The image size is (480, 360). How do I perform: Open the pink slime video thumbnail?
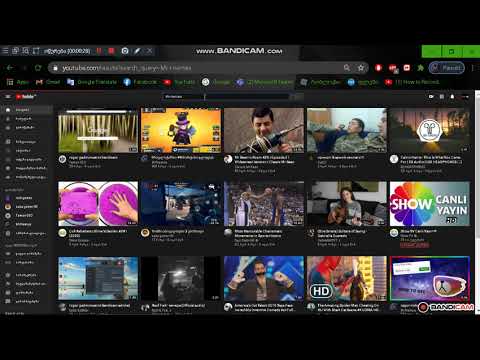coord(98,204)
